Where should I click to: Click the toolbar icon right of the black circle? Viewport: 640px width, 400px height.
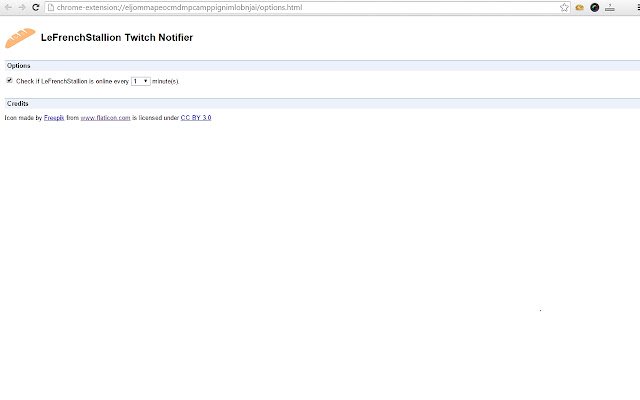click(x=610, y=7)
